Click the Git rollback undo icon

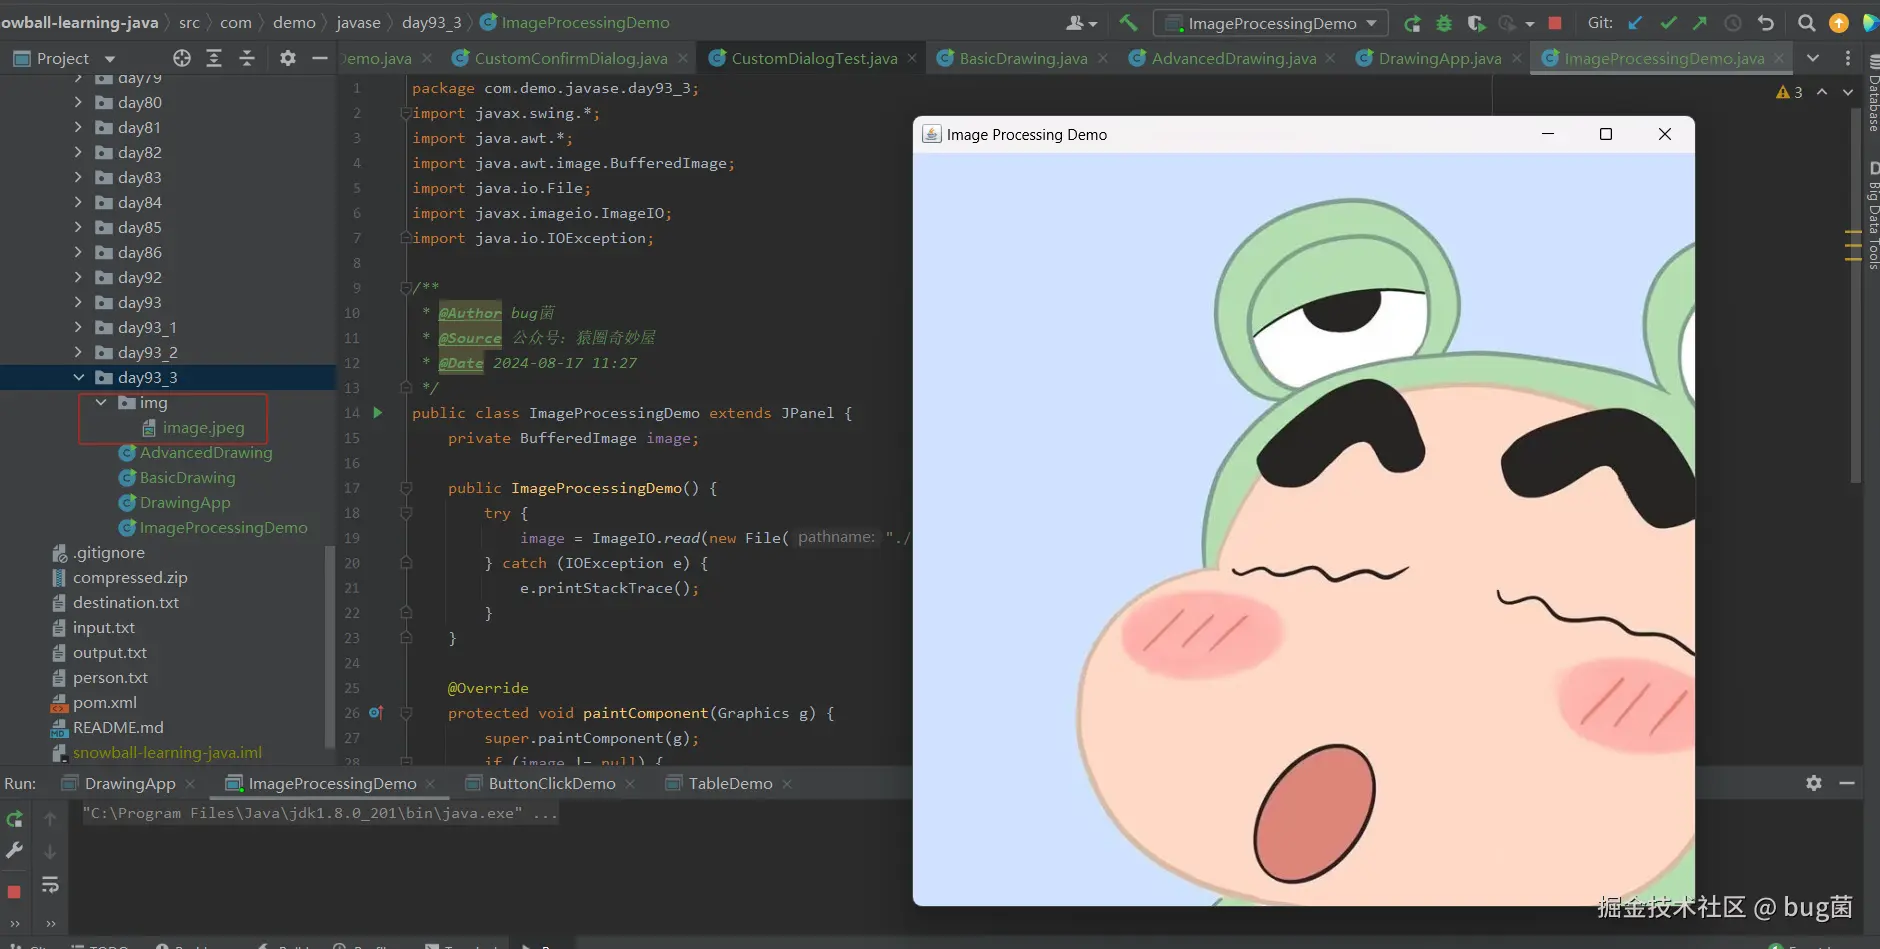1766,23
